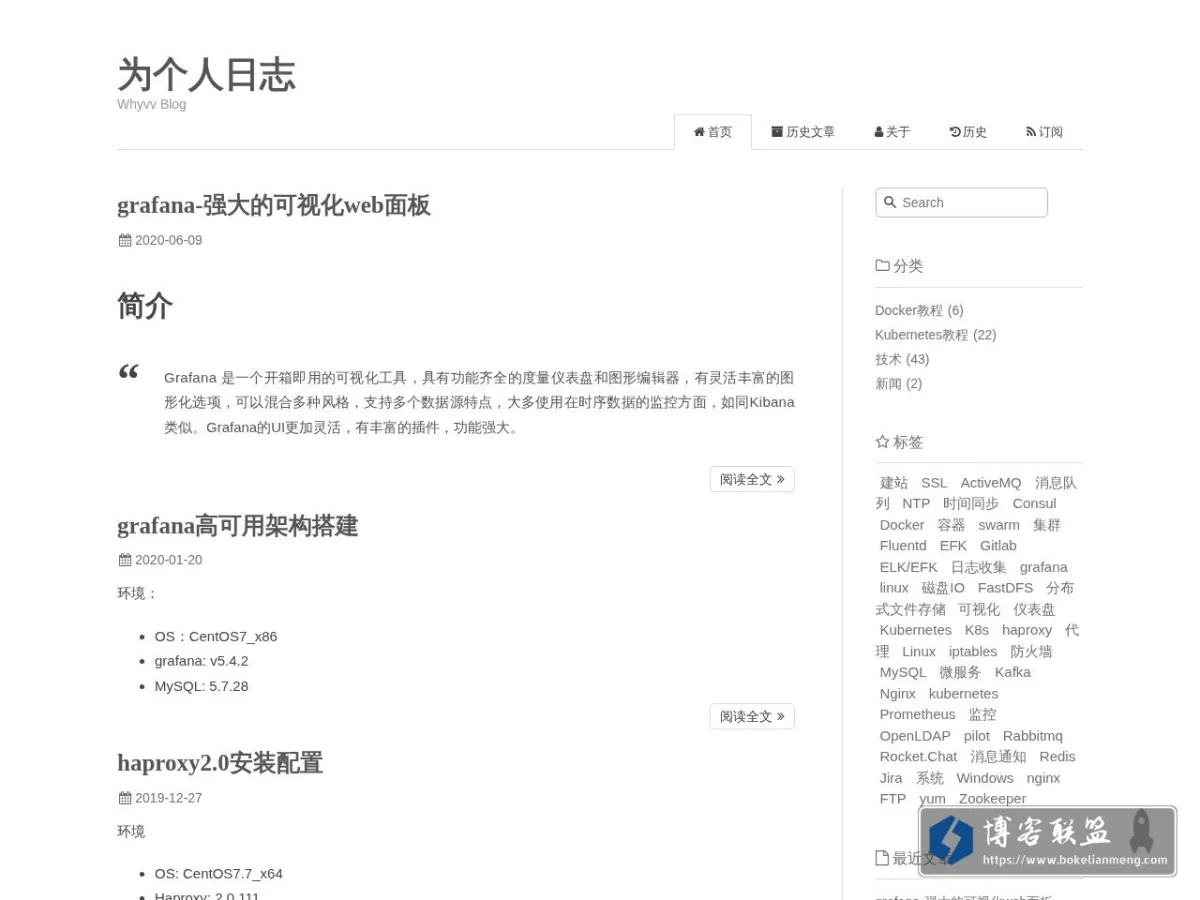Select the Windows tag

985,778
